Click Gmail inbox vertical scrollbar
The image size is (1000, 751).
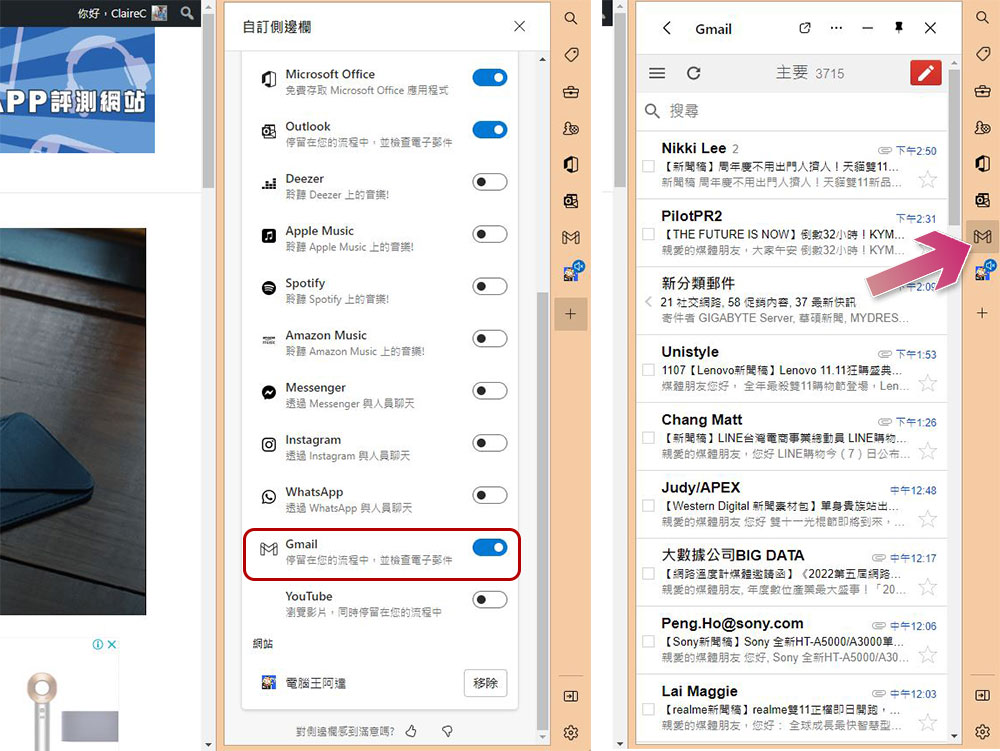[953, 147]
